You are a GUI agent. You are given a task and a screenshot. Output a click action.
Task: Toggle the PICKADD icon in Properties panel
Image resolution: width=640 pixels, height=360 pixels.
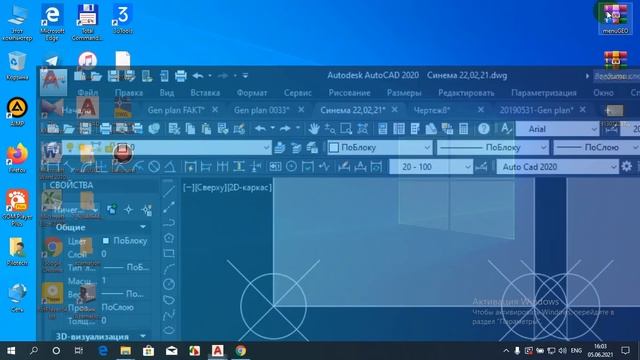(111, 210)
